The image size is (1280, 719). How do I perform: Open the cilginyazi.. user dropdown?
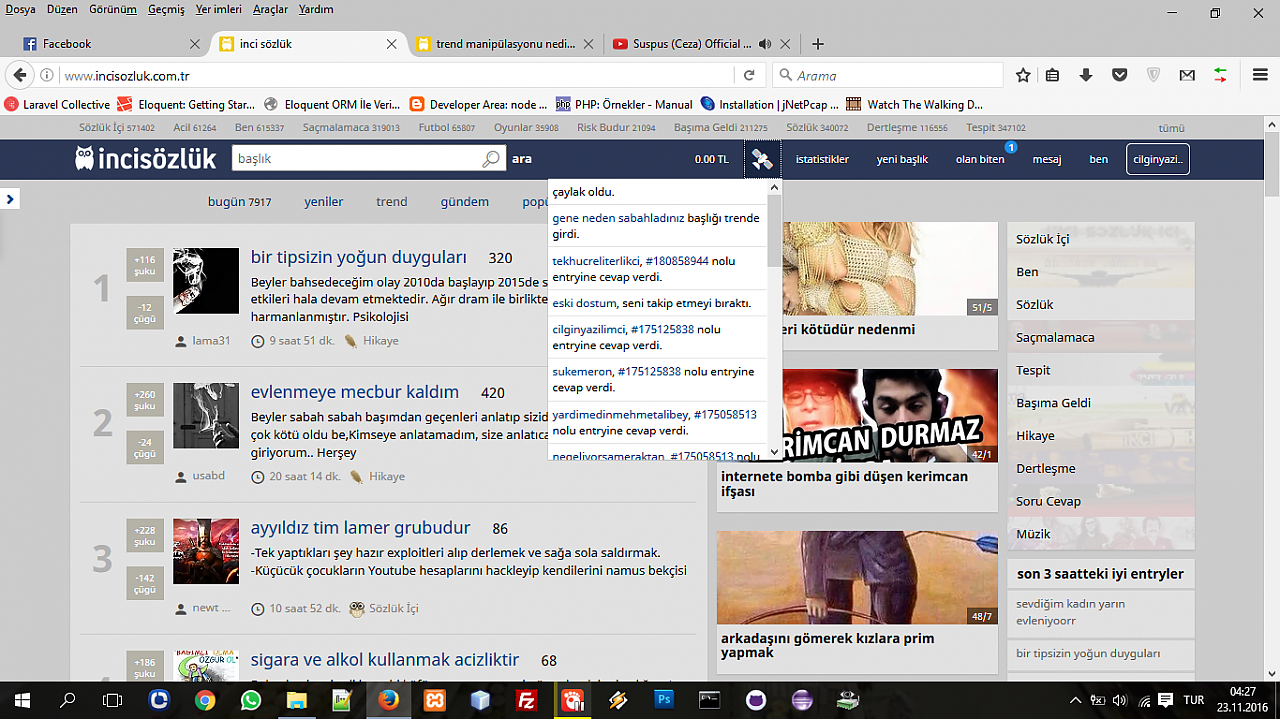pyautogui.click(x=1157, y=159)
